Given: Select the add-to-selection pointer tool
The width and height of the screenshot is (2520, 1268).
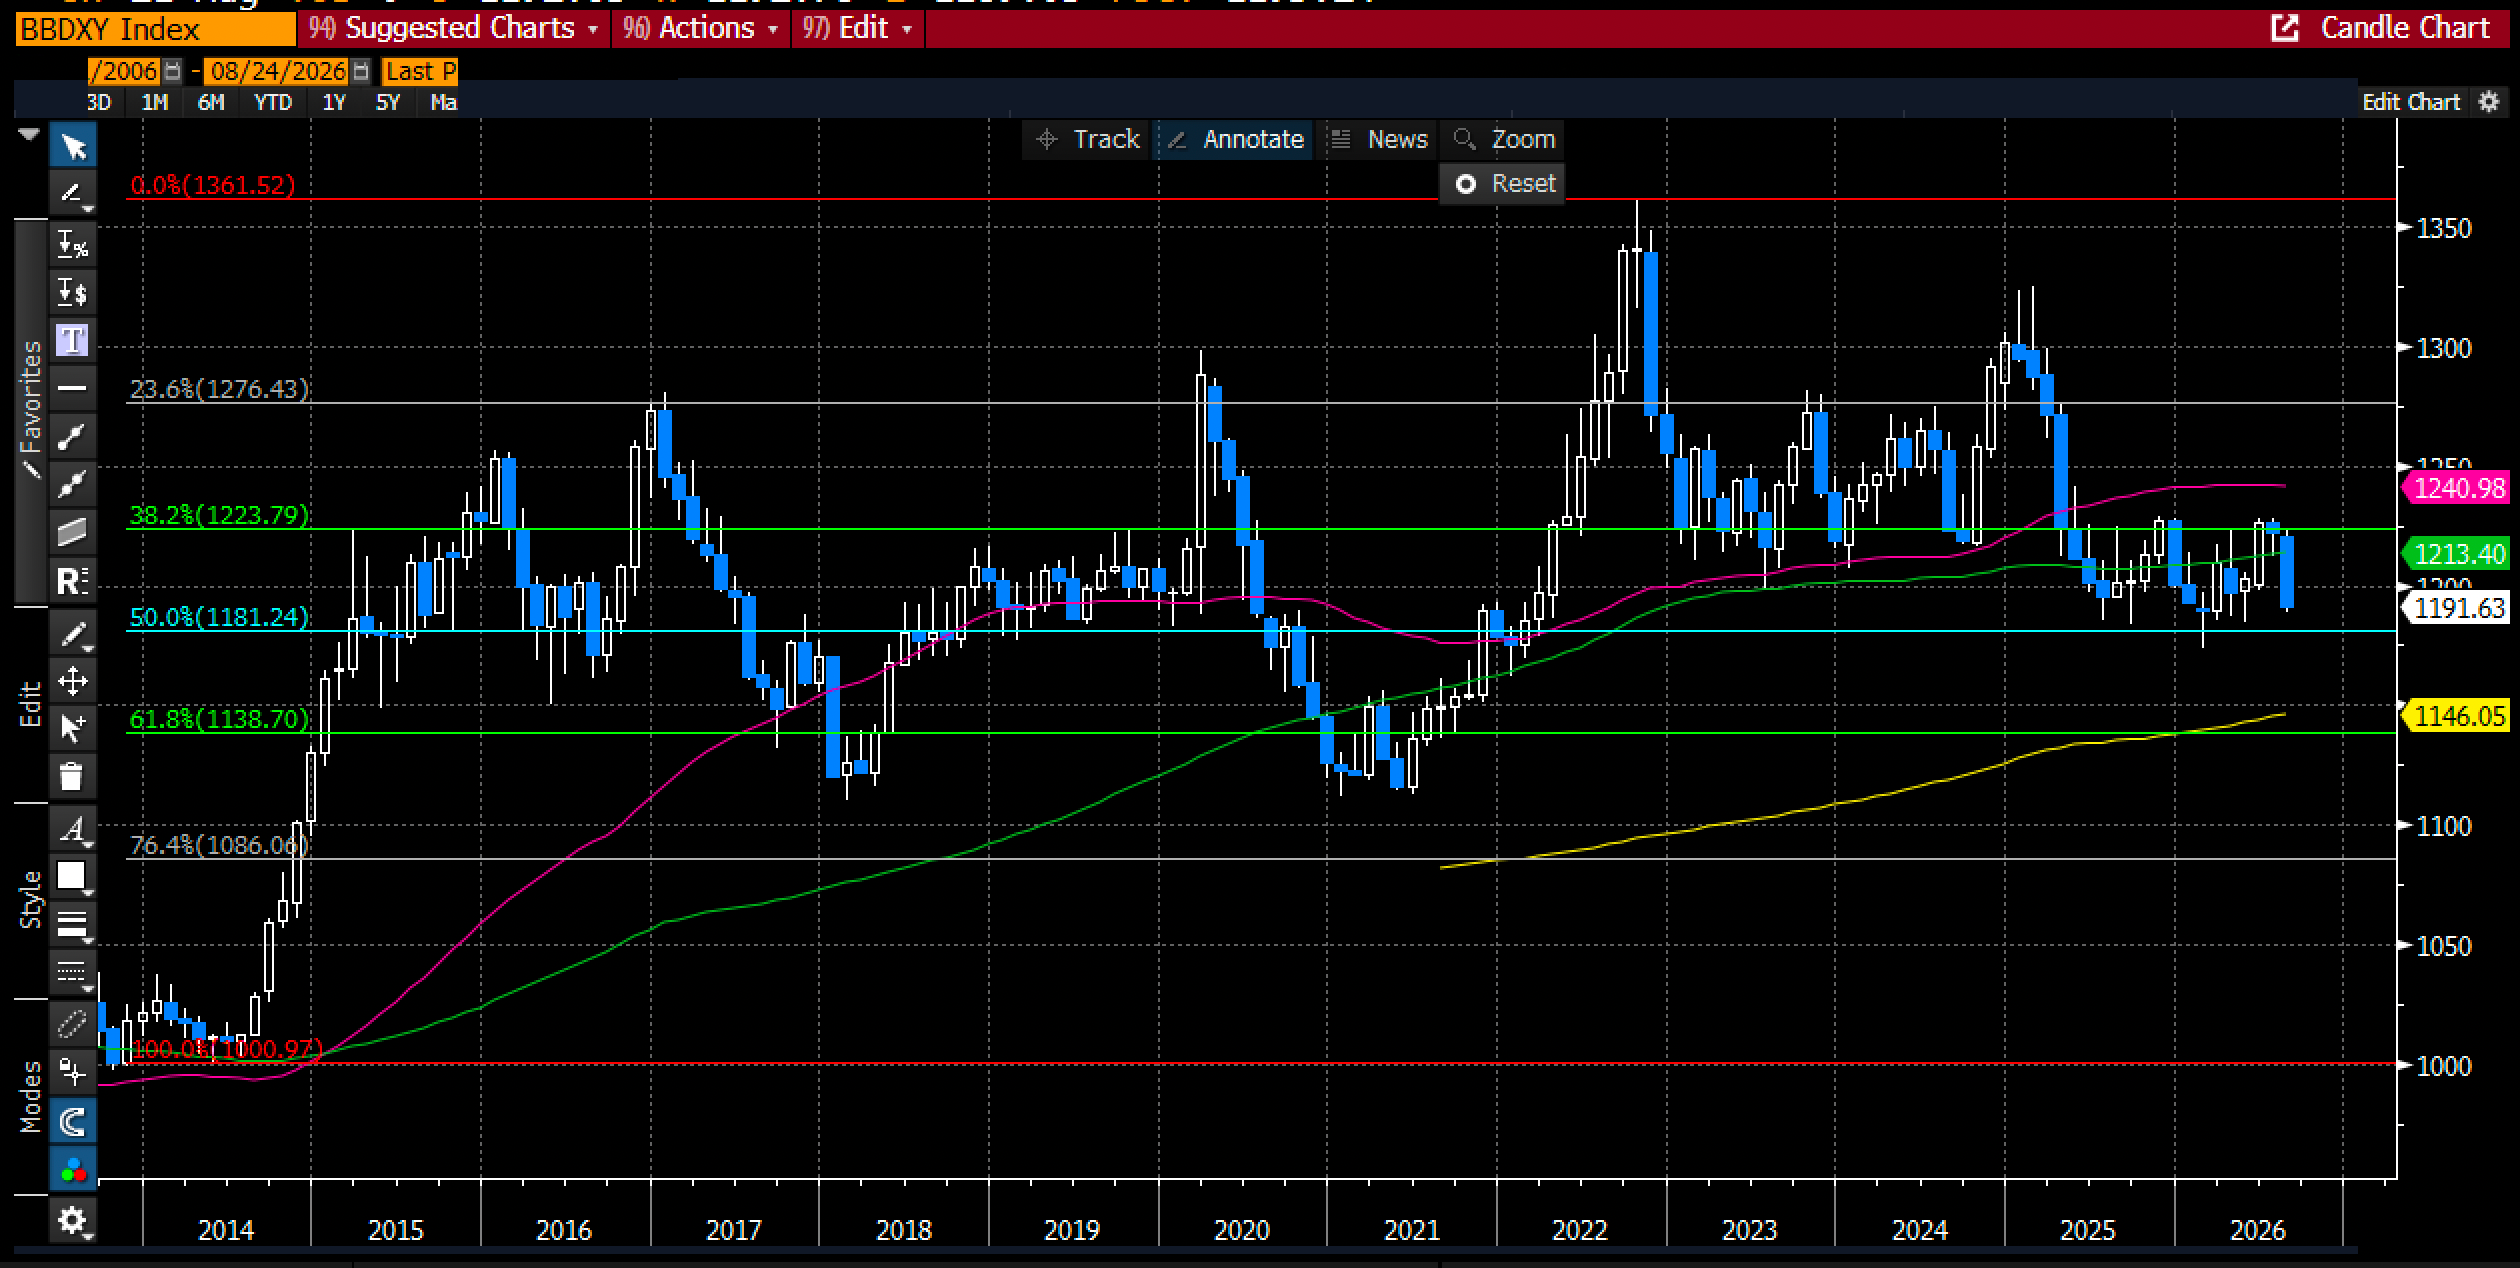Looking at the screenshot, I should (x=73, y=729).
